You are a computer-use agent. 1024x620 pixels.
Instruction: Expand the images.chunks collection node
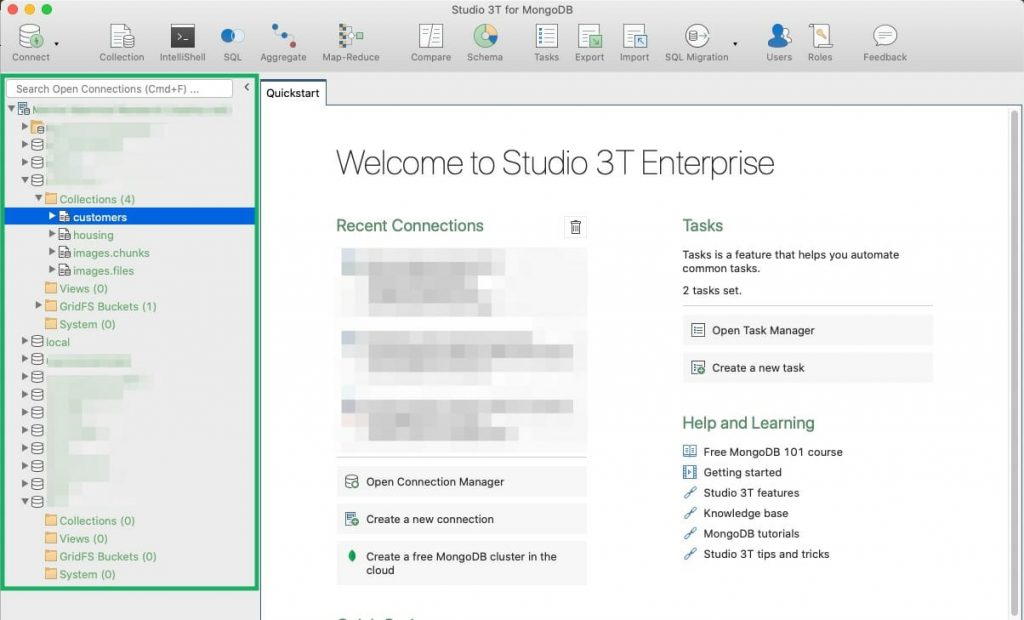click(x=52, y=251)
